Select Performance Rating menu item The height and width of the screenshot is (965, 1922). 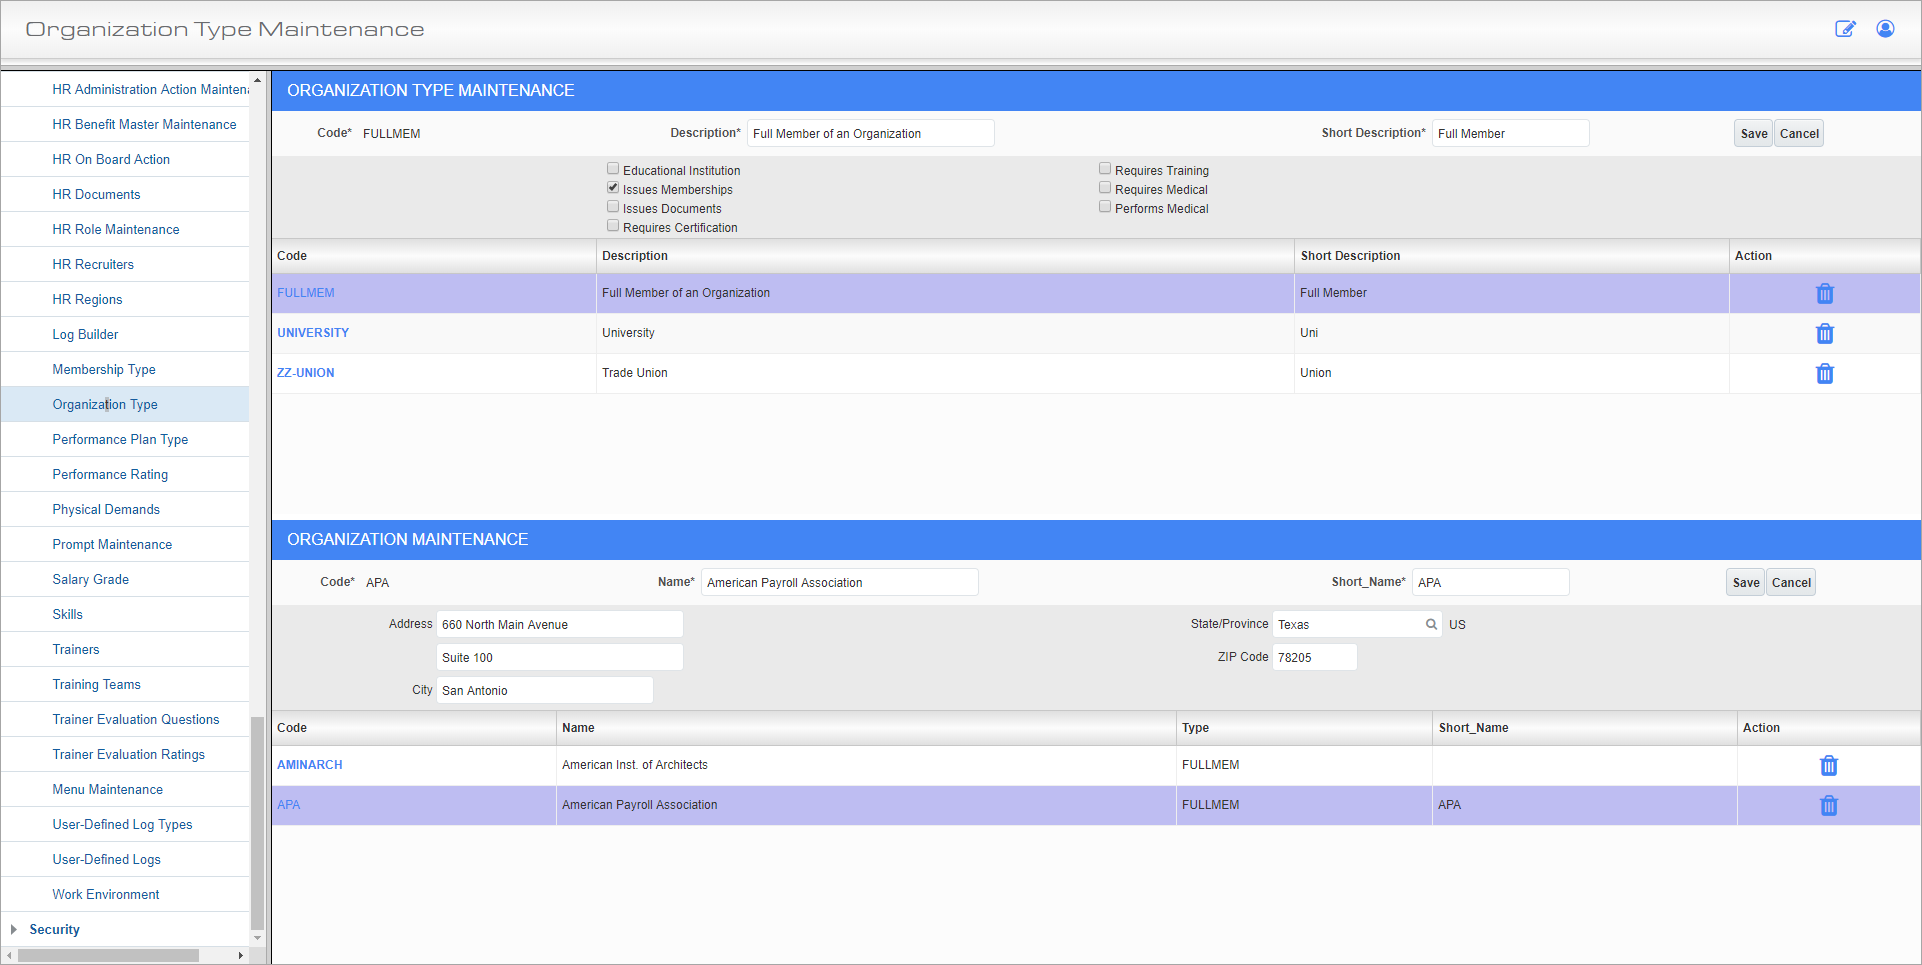(110, 474)
